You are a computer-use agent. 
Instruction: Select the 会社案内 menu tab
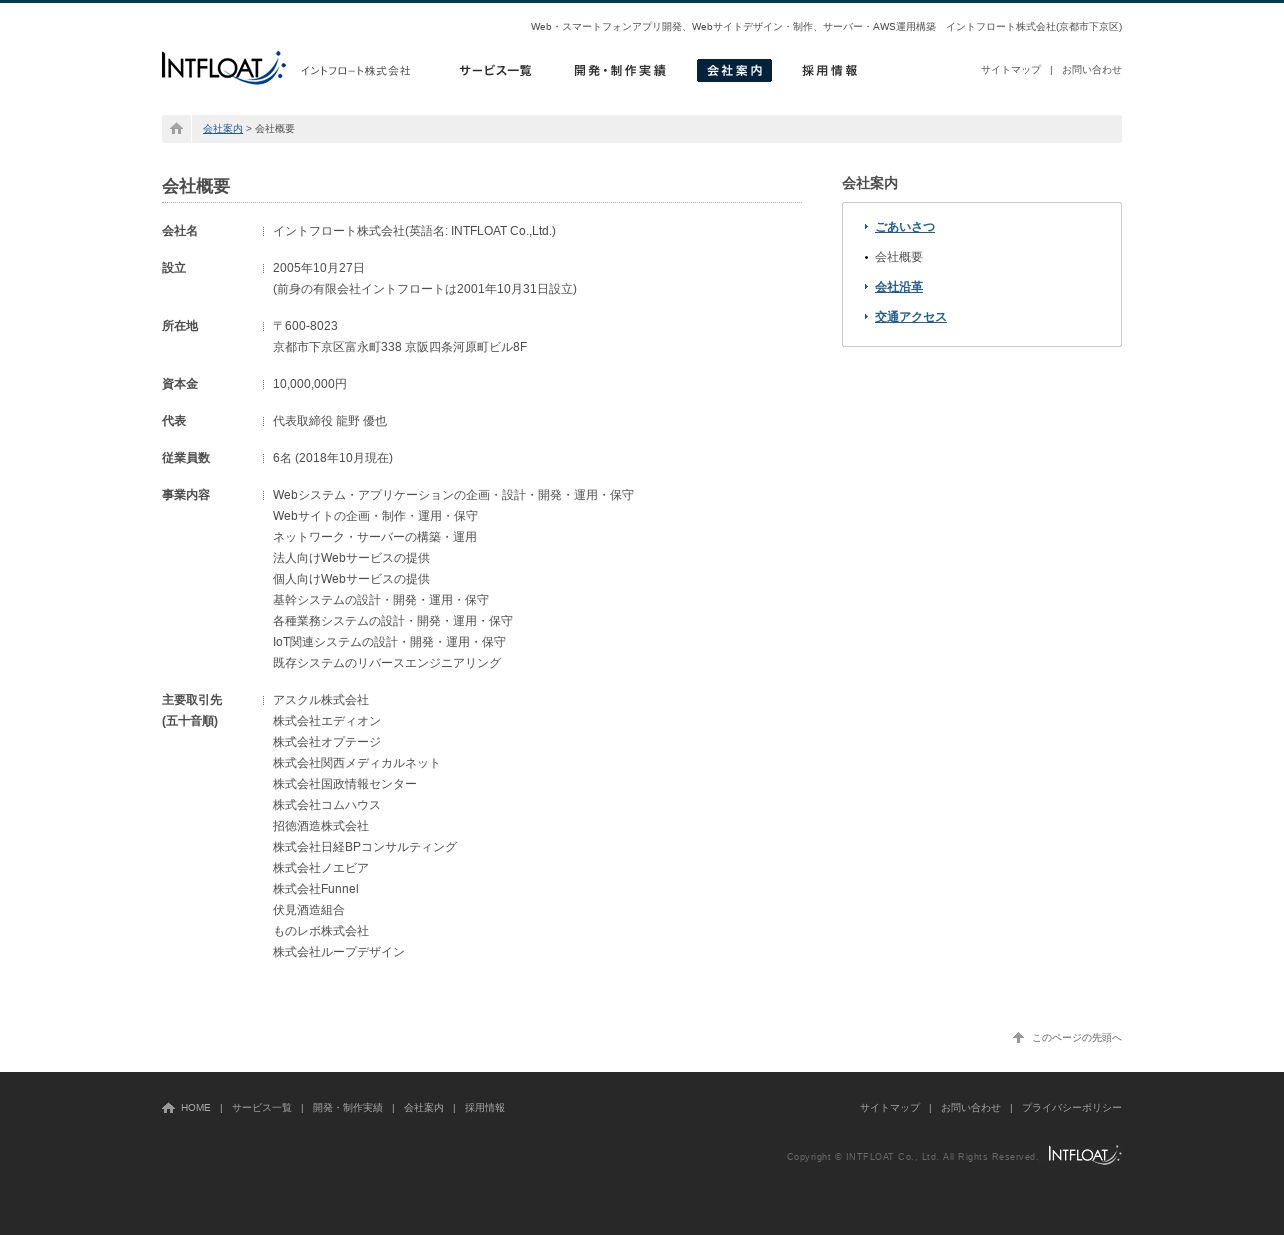pyautogui.click(x=734, y=71)
